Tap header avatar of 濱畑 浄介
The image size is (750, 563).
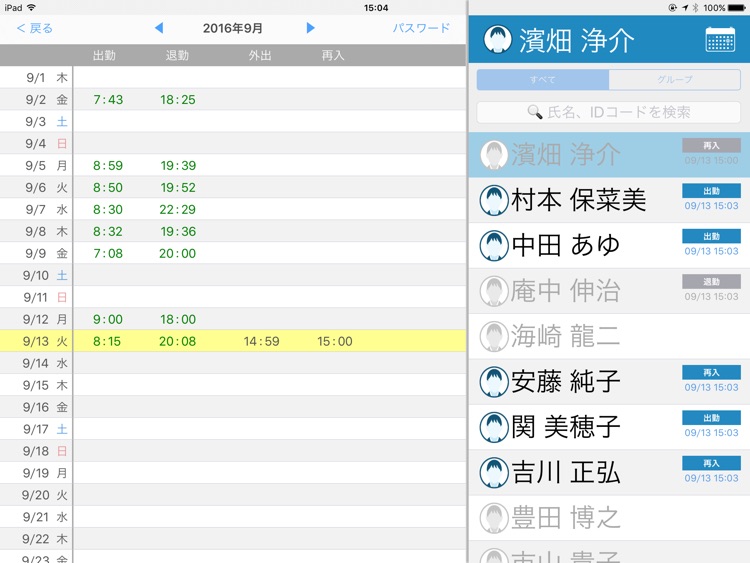coord(497,39)
